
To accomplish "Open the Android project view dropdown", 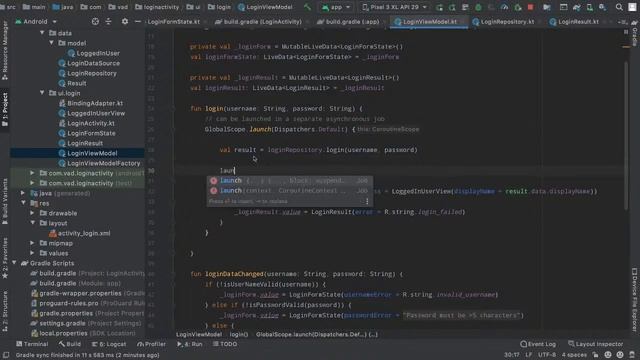I will 36,22.
